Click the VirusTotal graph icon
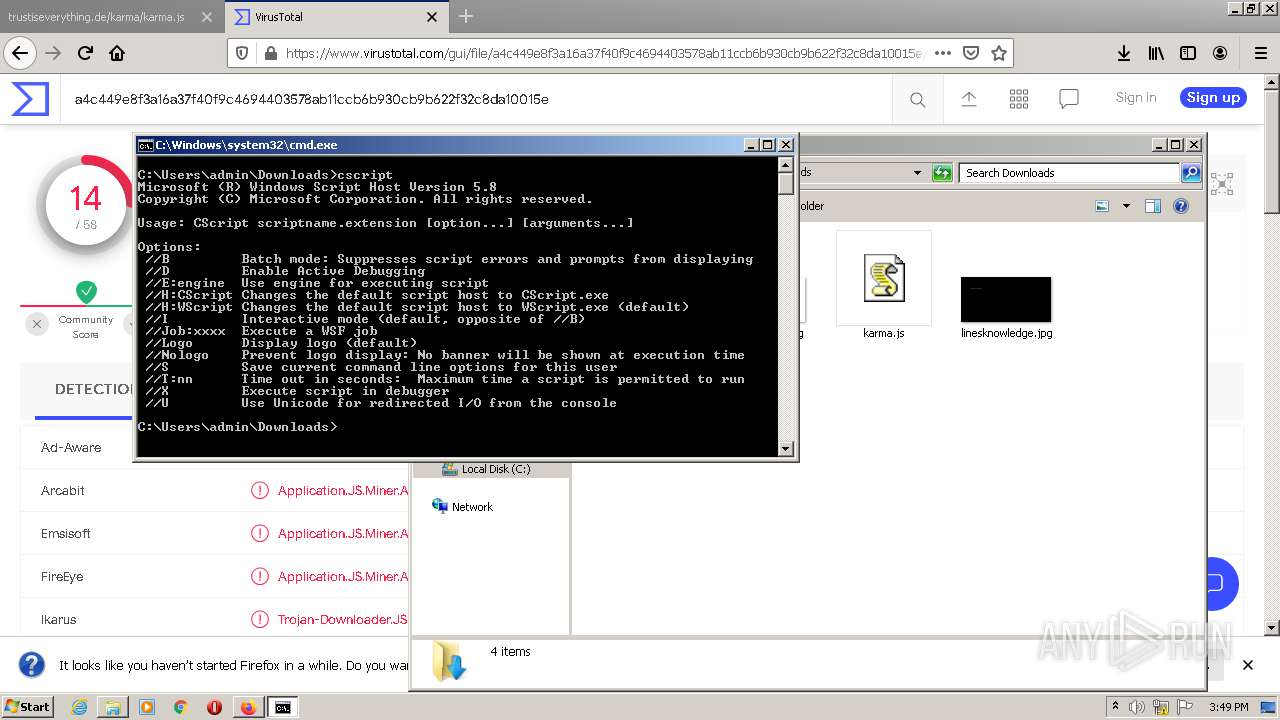Screen dimensions: 1280x720 tap(1222, 184)
